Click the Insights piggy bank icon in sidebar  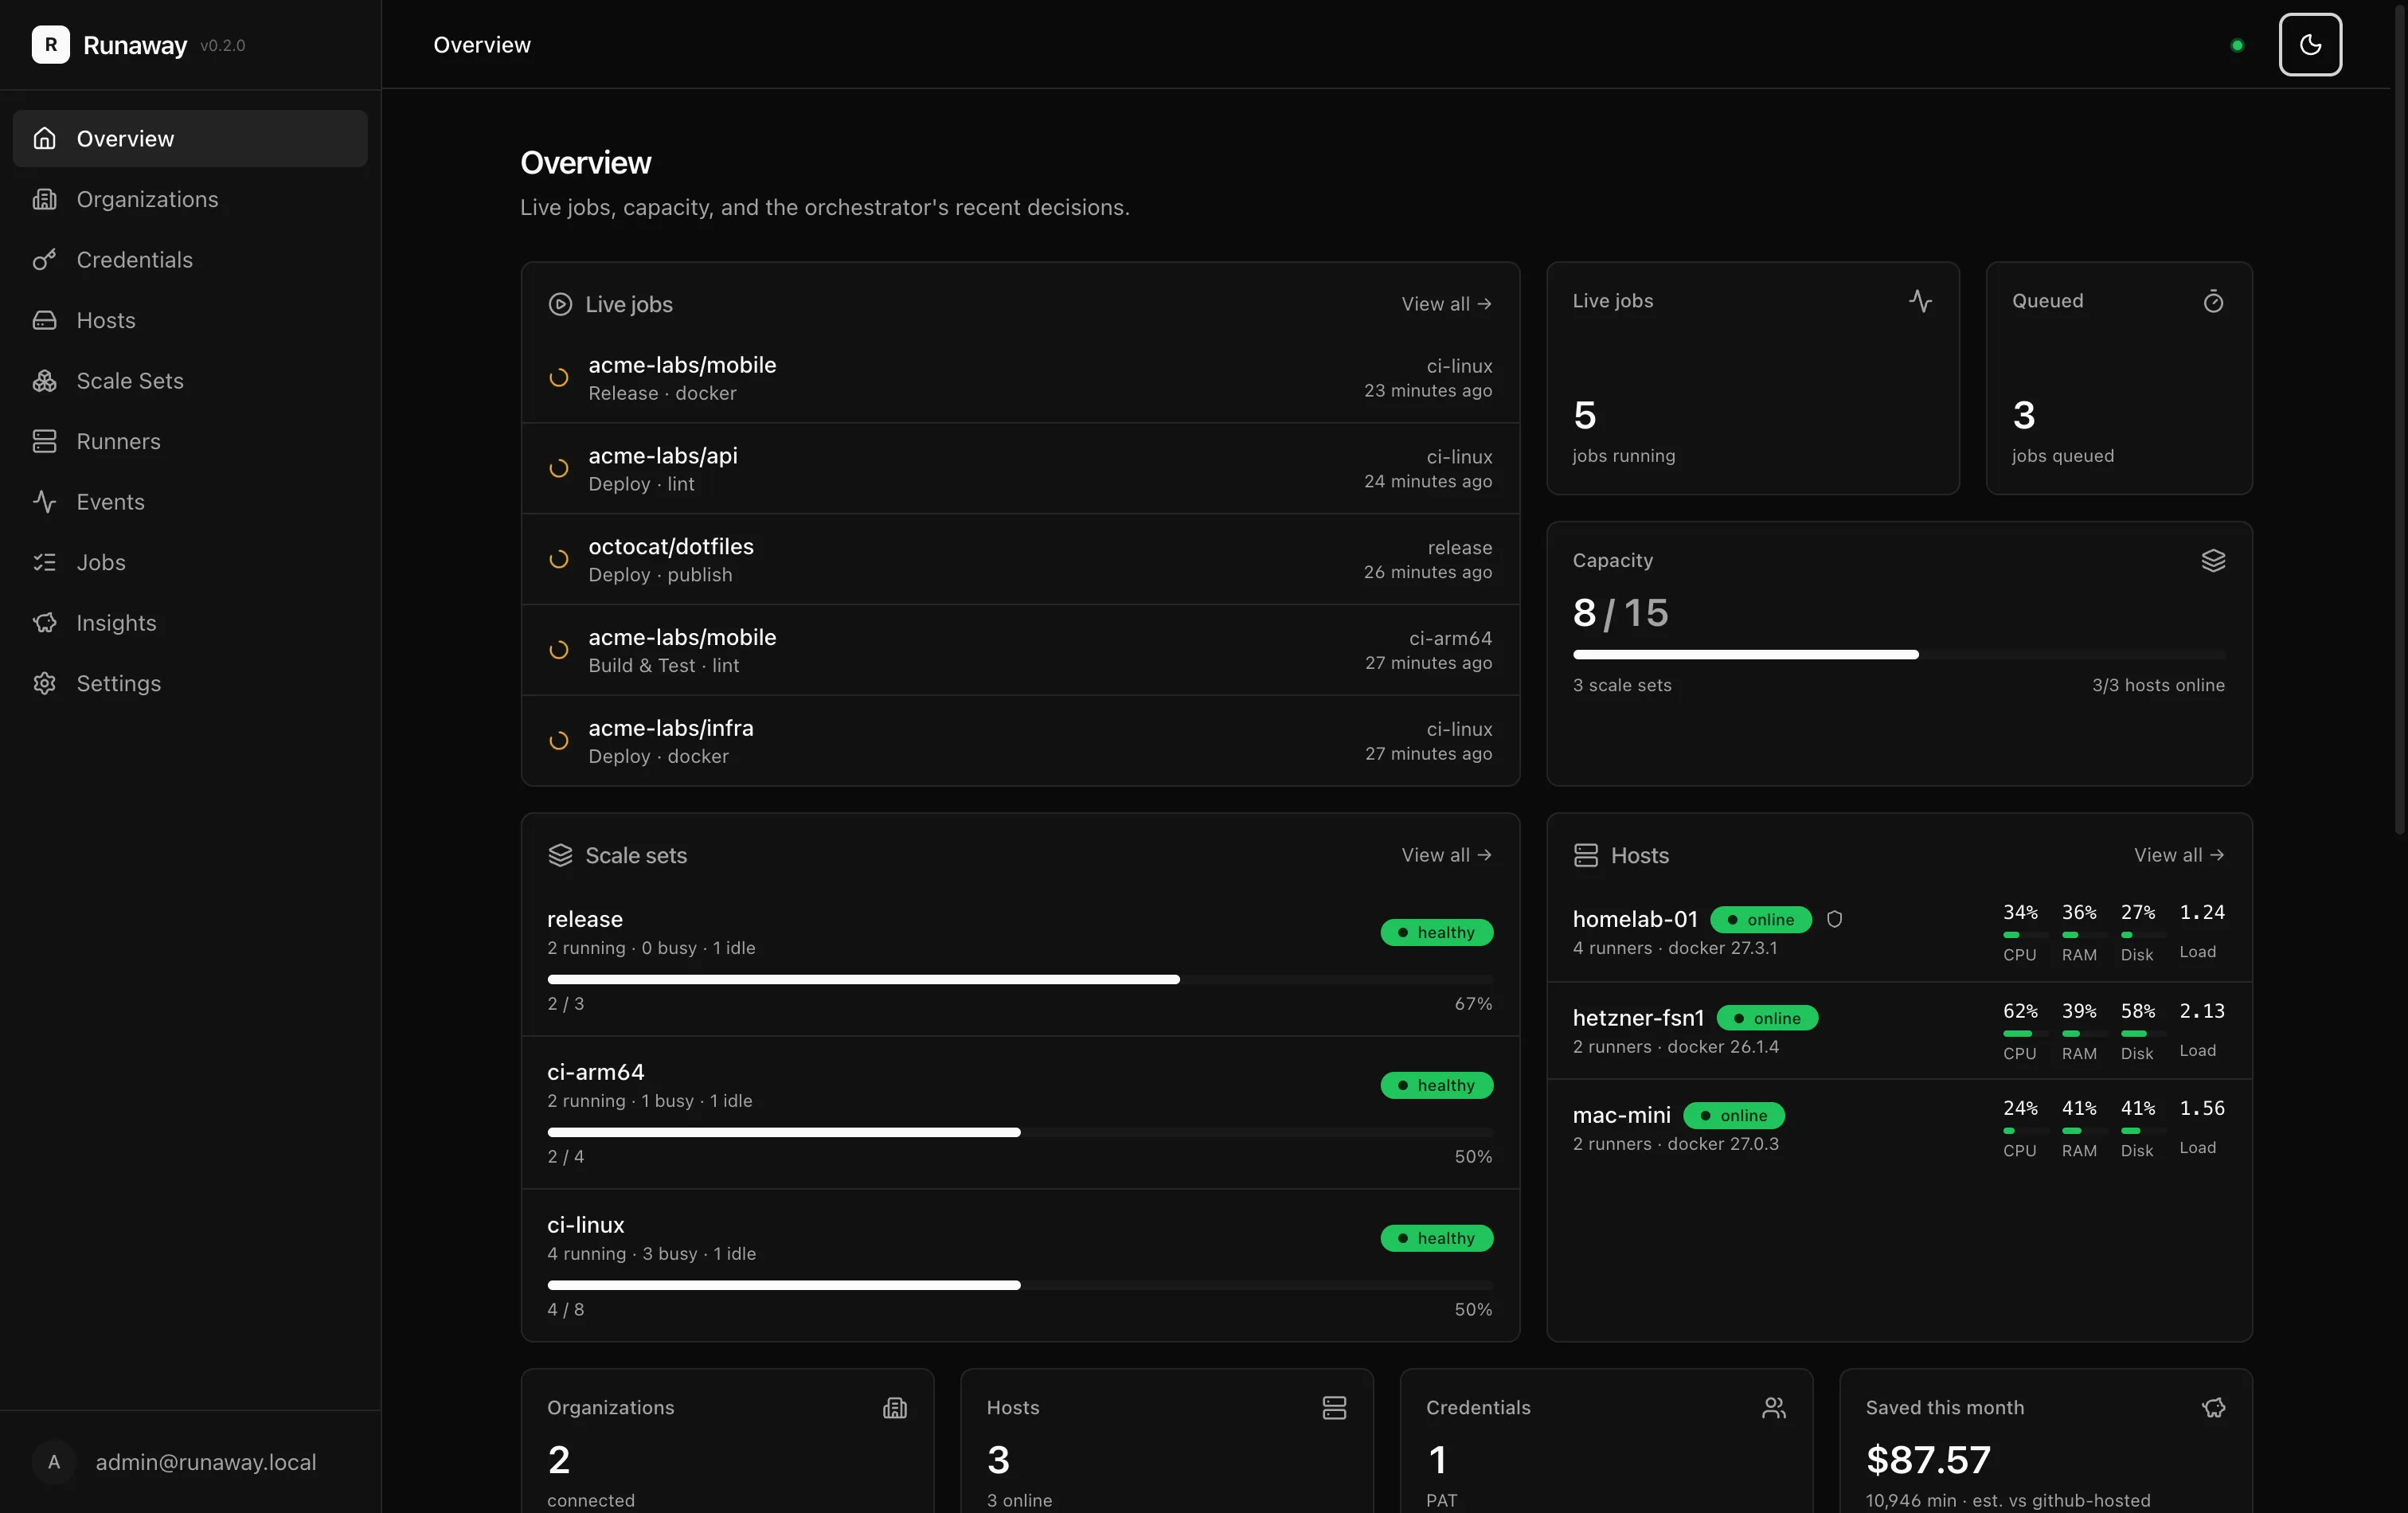[x=44, y=623]
